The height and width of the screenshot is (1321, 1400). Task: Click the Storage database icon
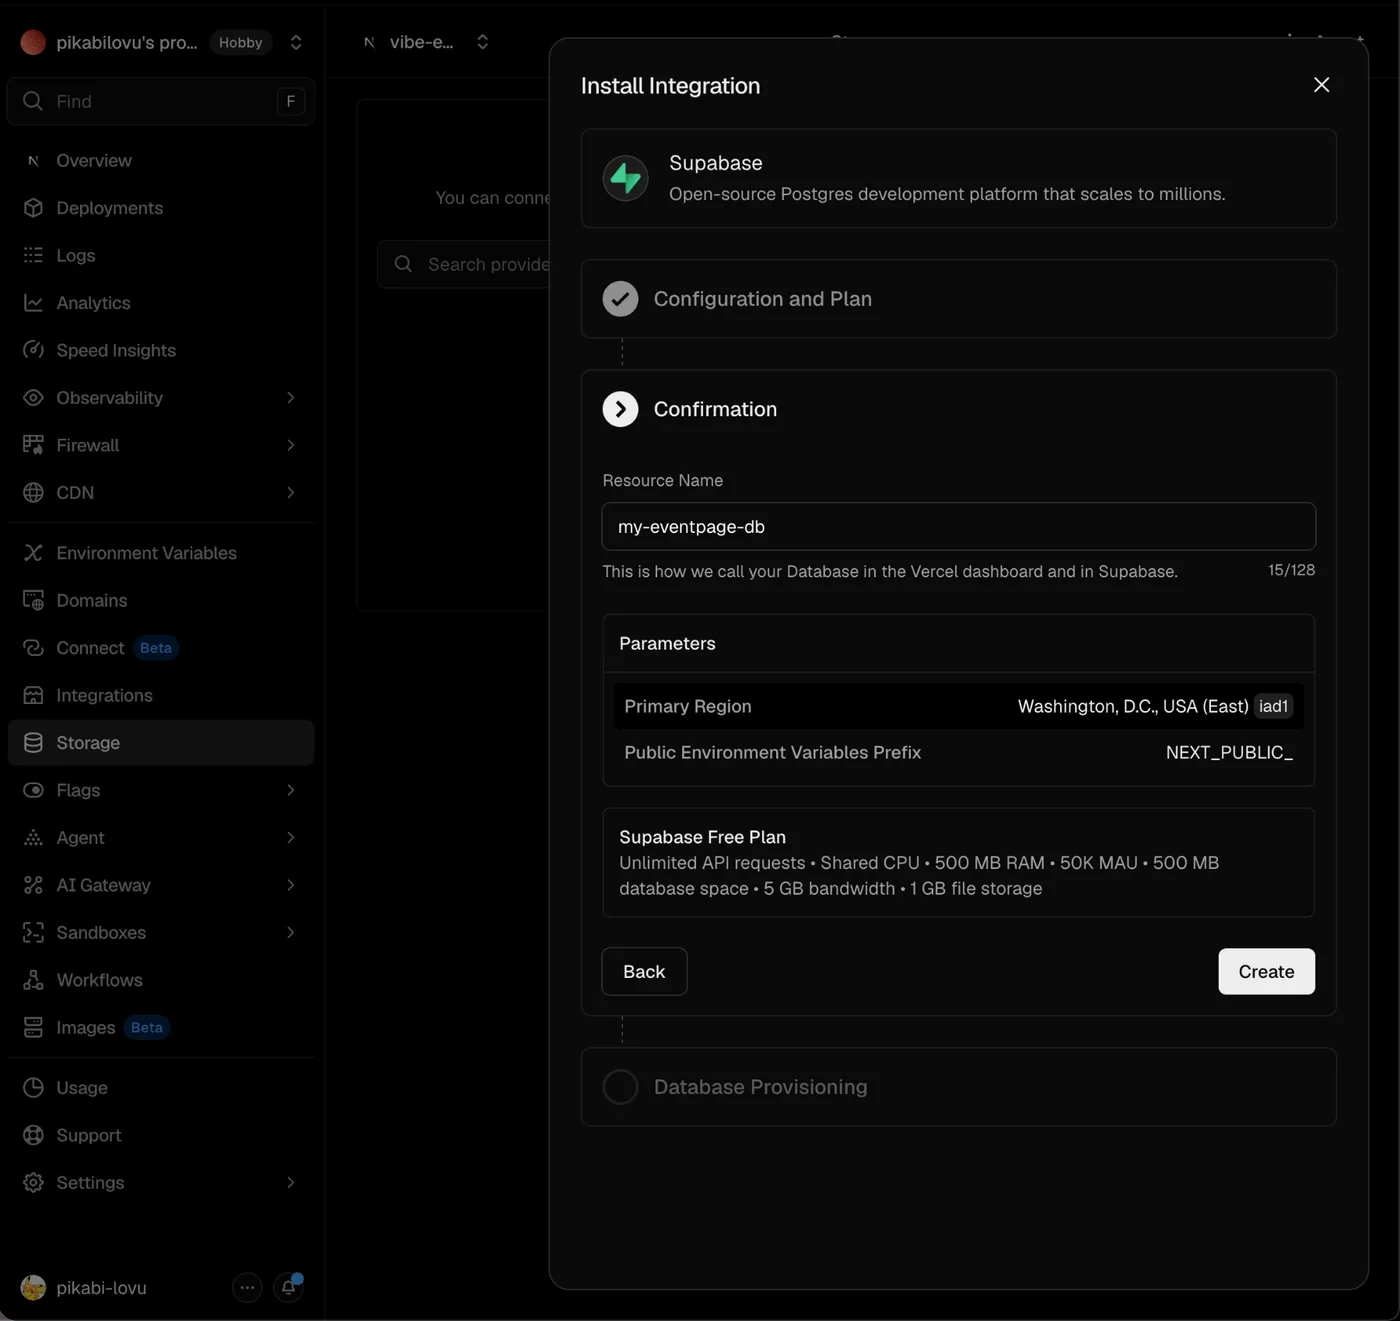coord(33,743)
